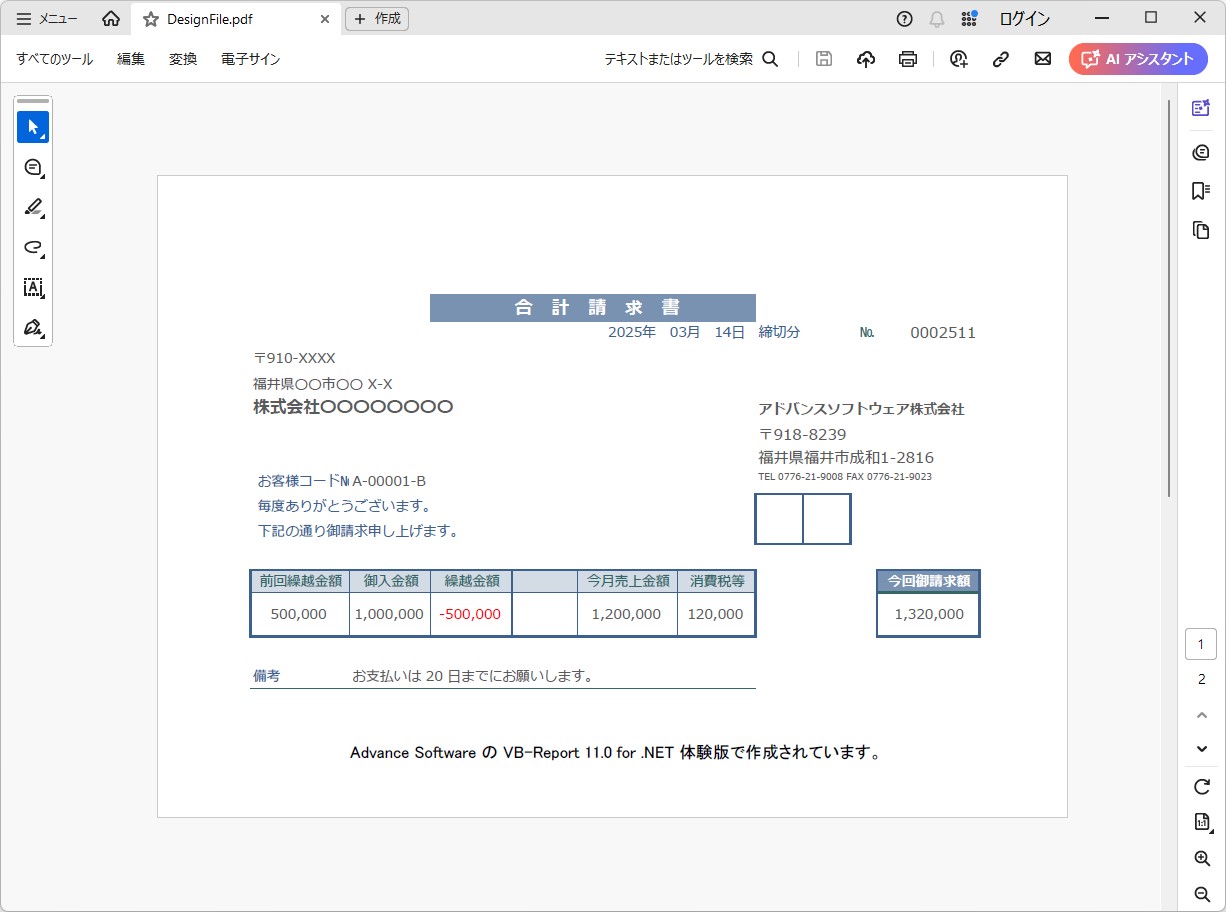Open the signature pen tool

[33, 328]
